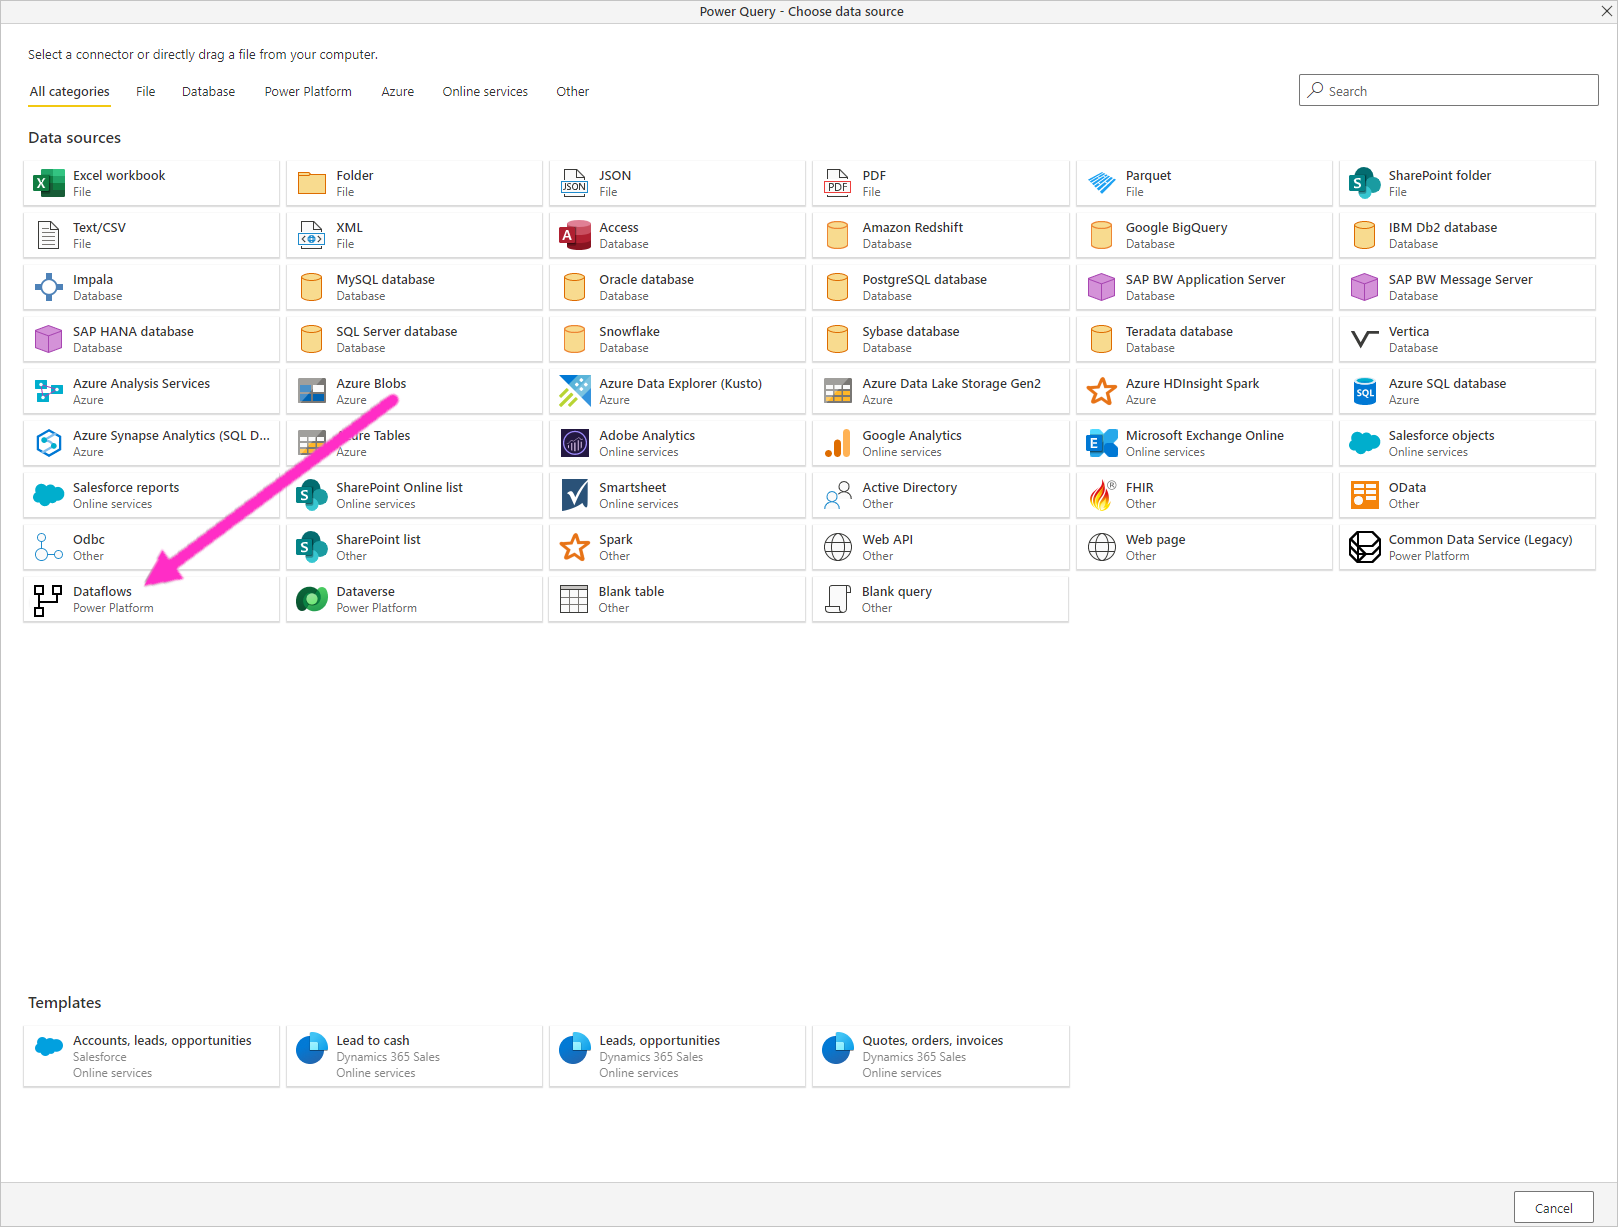Click the Cancel button

click(1553, 1208)
